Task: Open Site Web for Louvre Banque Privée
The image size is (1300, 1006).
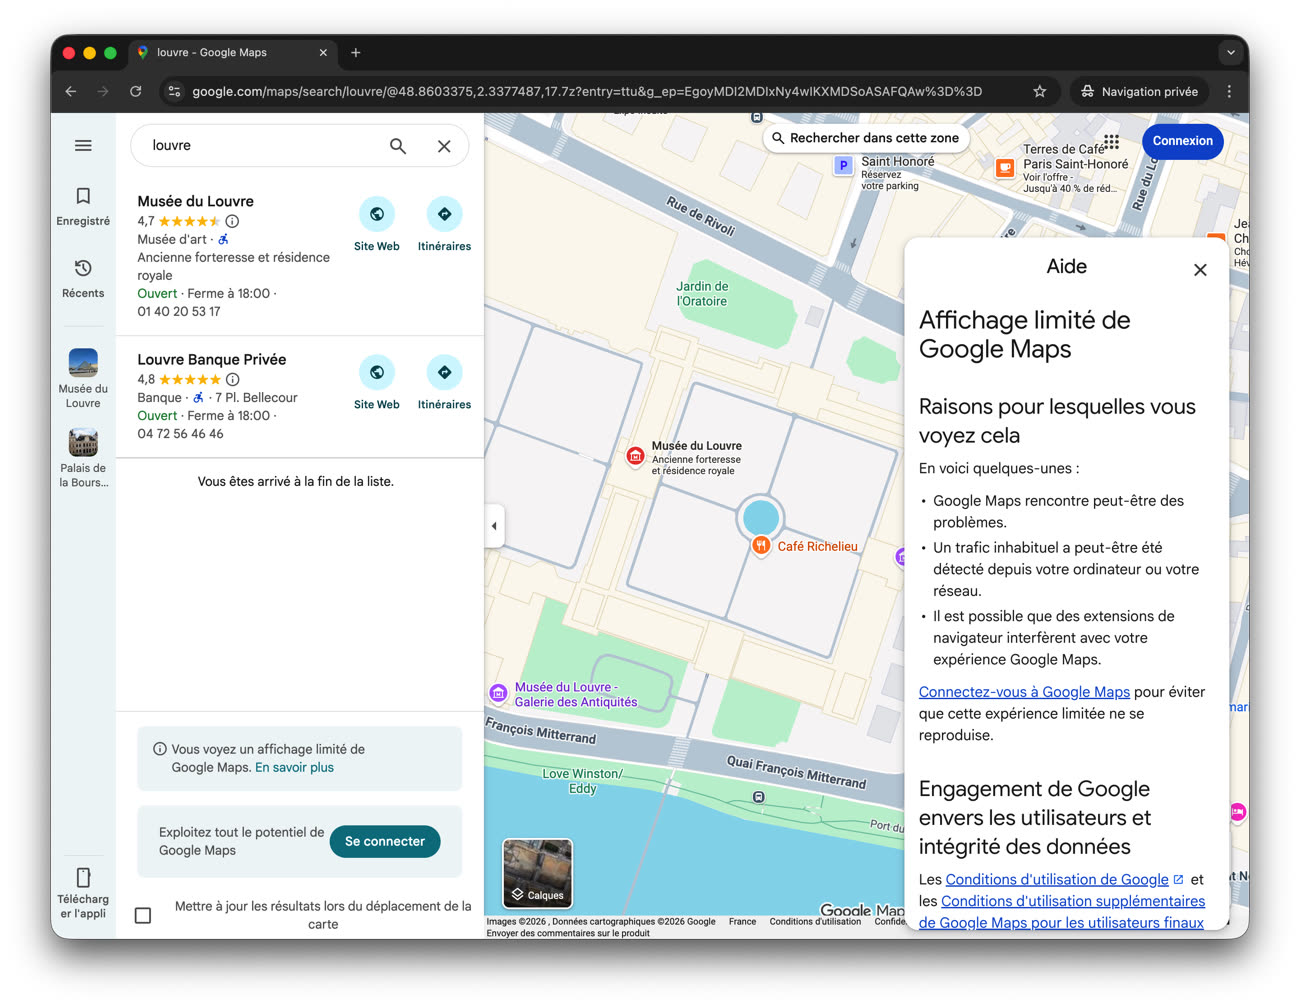Action: pos(377,382)
